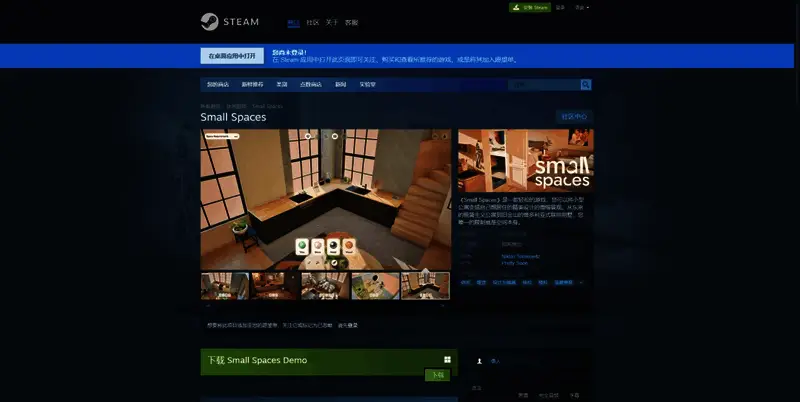Click the 关于 header menu item
Image resolution: width=800 pixels, height=402 pixels.
(331, 22)
